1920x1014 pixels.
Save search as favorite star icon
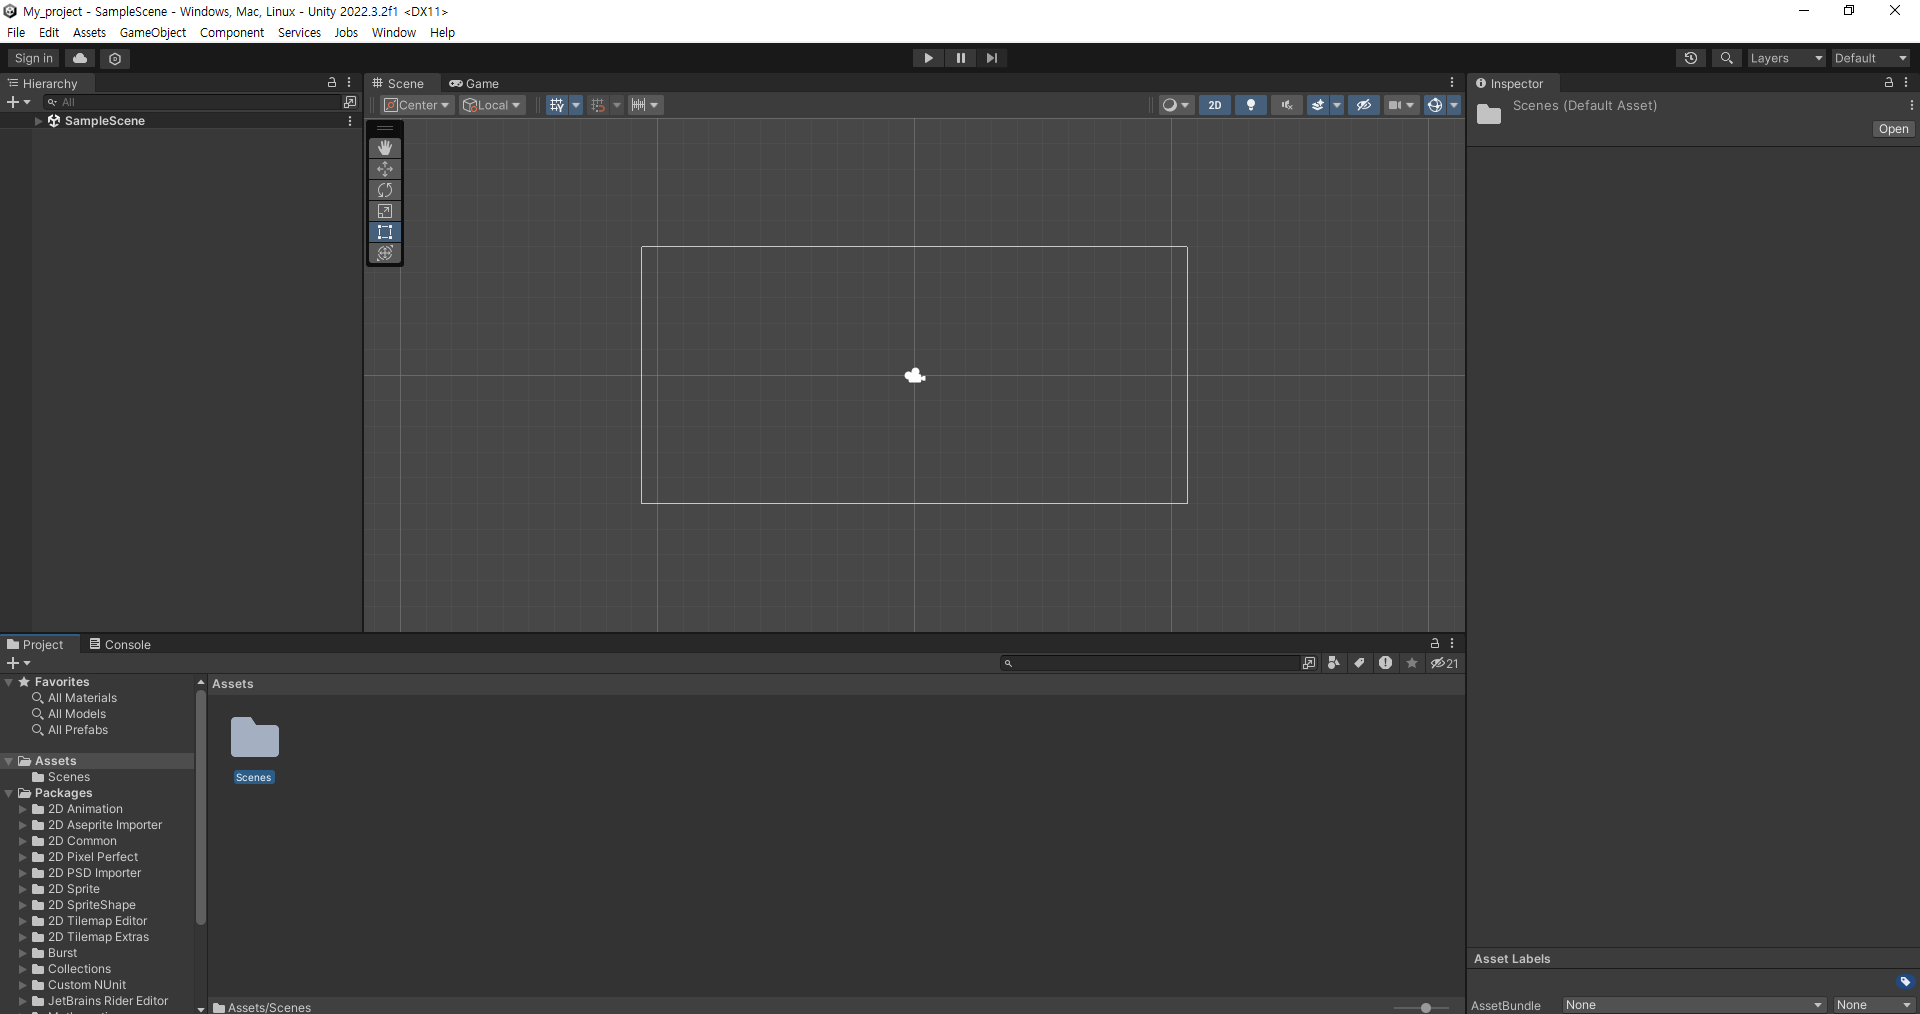1412,663
